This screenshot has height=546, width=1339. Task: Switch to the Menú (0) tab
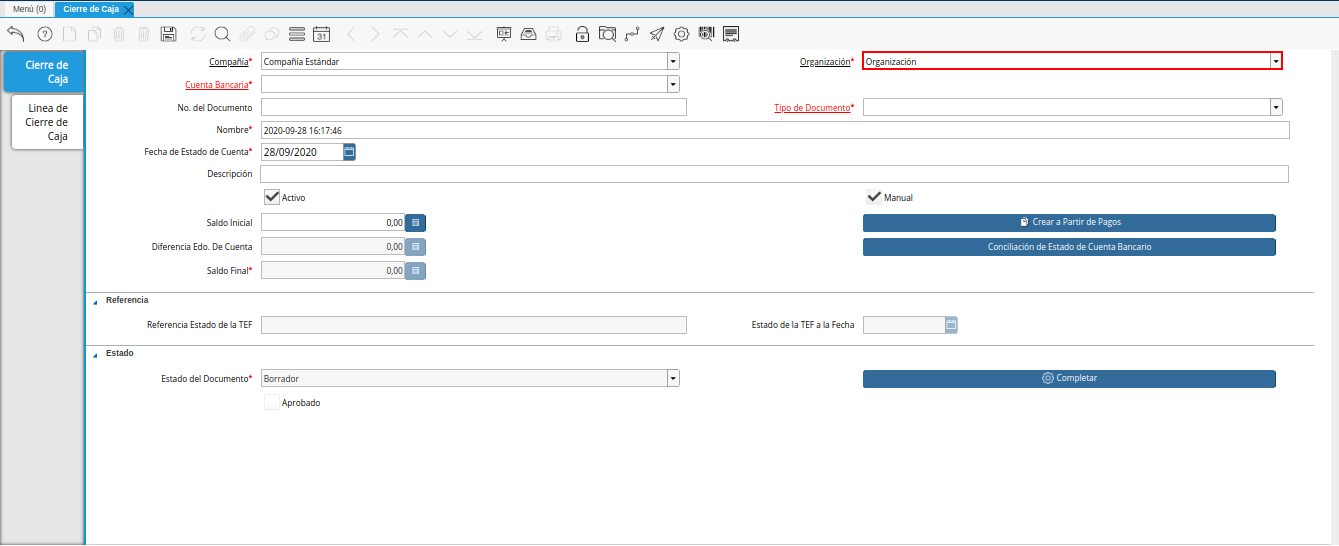[29, 9]
